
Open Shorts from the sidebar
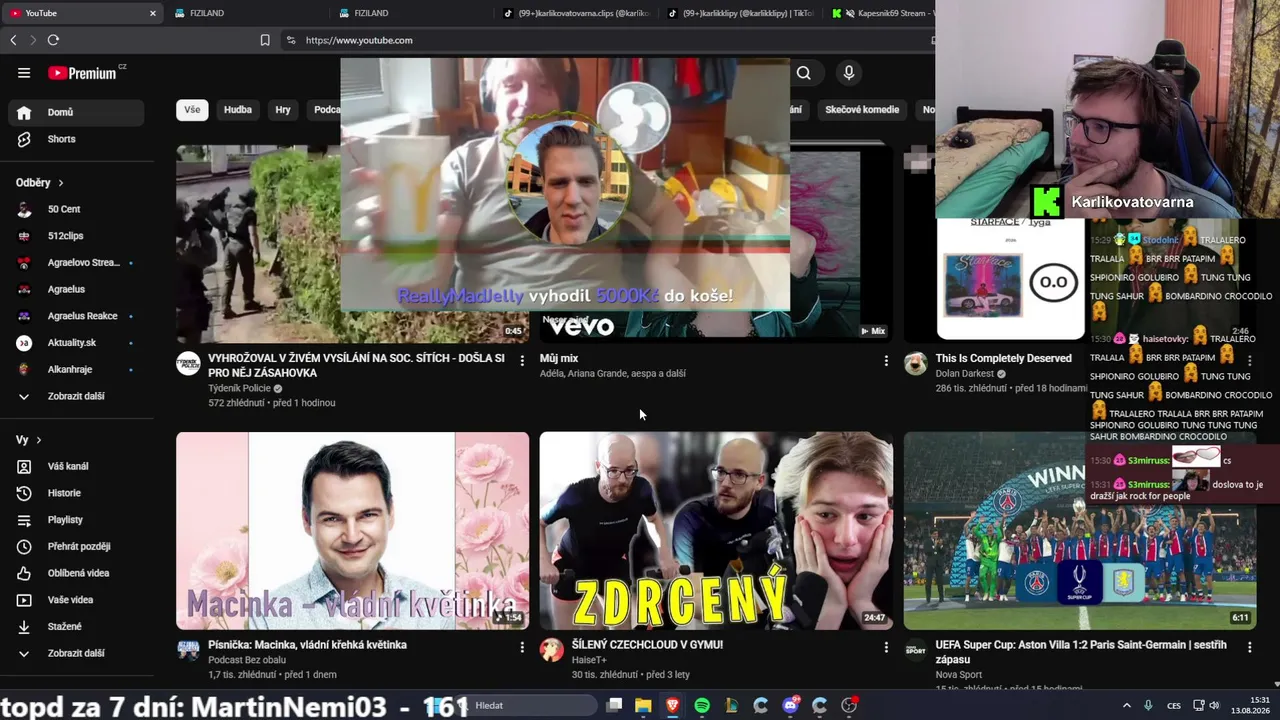click(76, 139)
